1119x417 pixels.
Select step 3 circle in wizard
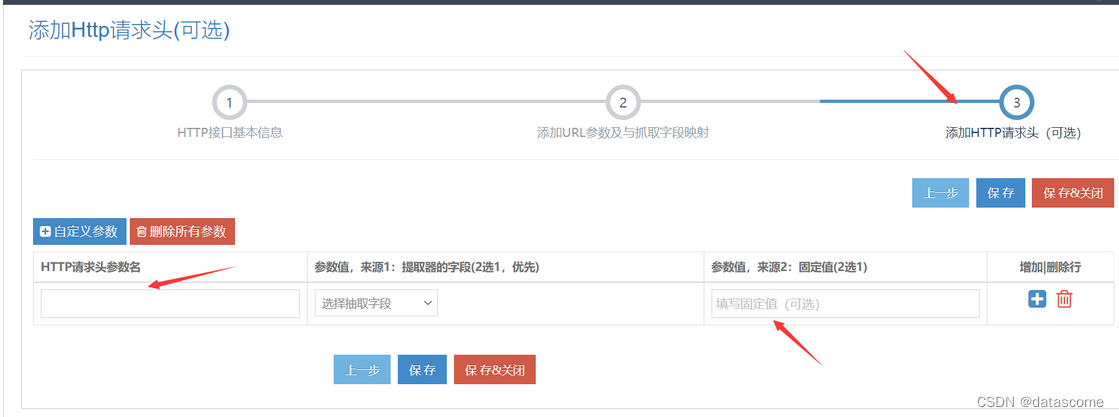(1017, 103)
